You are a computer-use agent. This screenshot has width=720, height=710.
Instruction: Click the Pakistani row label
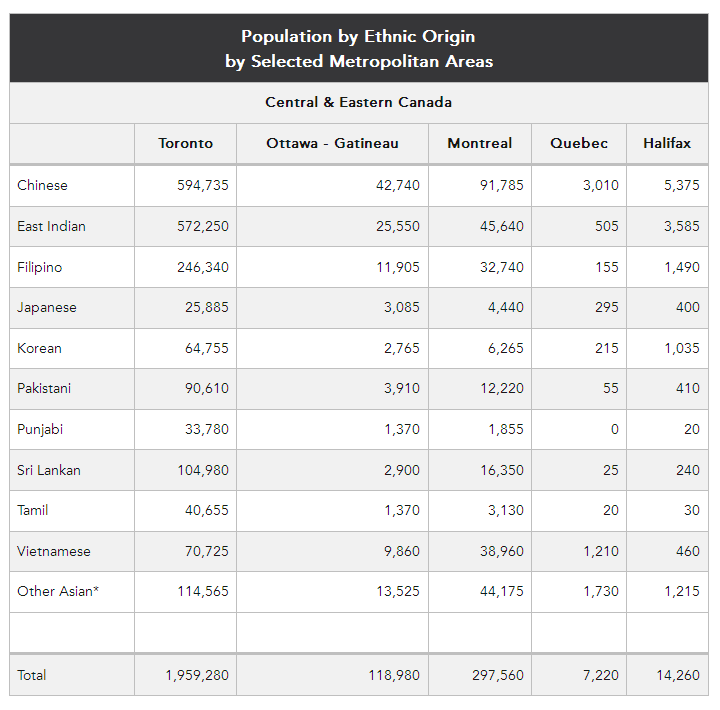44,388
